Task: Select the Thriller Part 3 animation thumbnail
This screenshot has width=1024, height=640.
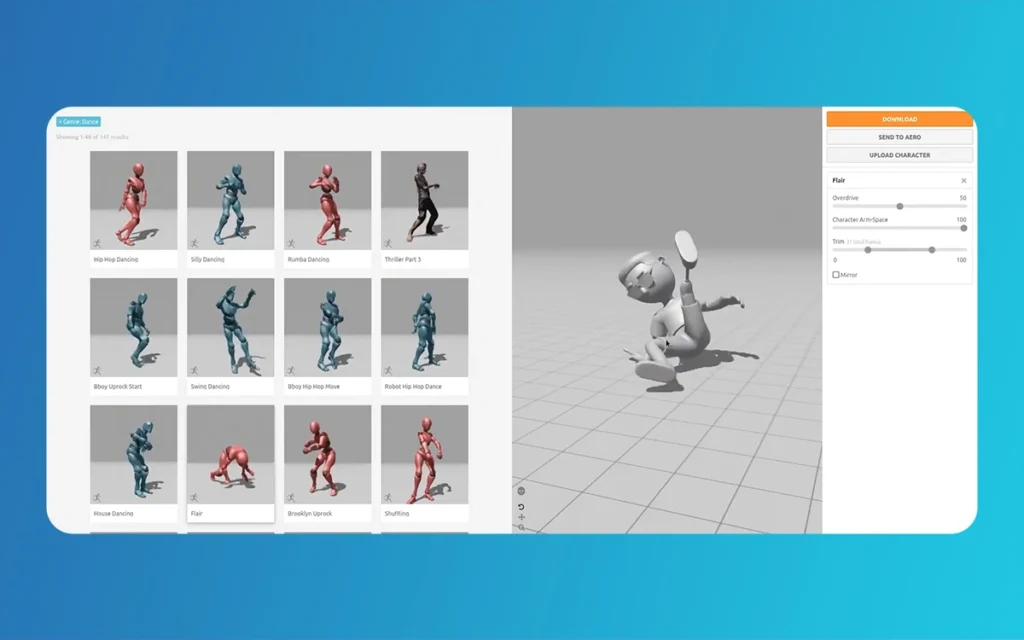Action: (x=424, y=200)
